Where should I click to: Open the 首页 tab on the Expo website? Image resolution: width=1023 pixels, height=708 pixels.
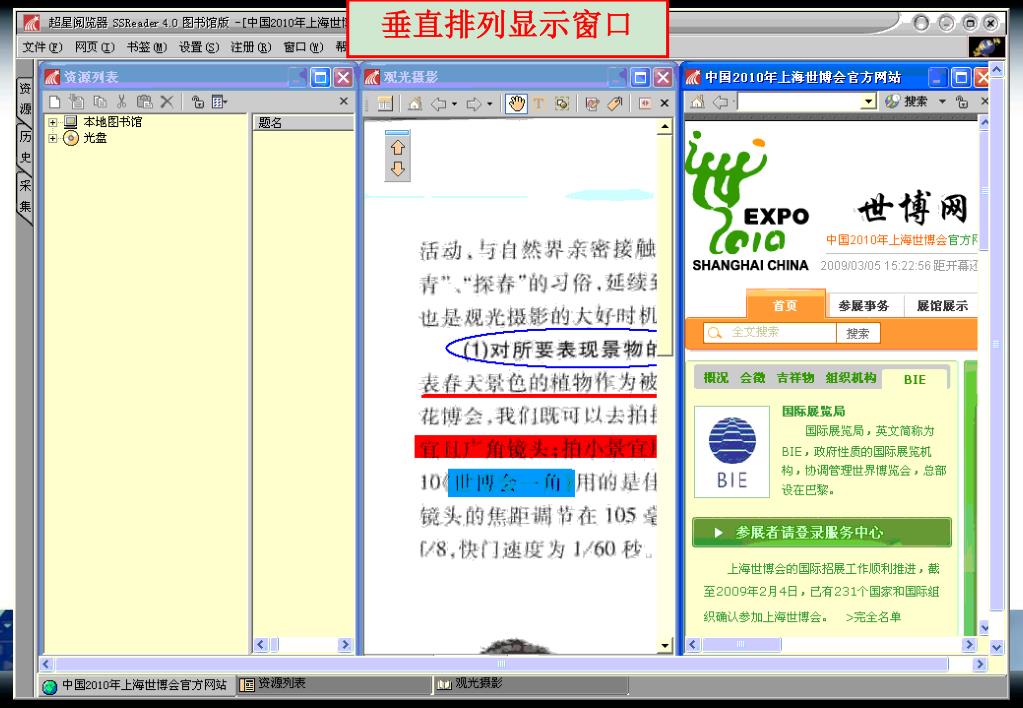786,305
